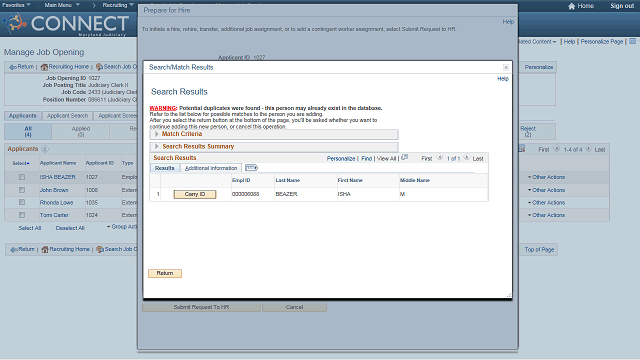Open applicant Rhonda Lowe link
This screenshot has width=640, height=360.
(x=56, y=202)
